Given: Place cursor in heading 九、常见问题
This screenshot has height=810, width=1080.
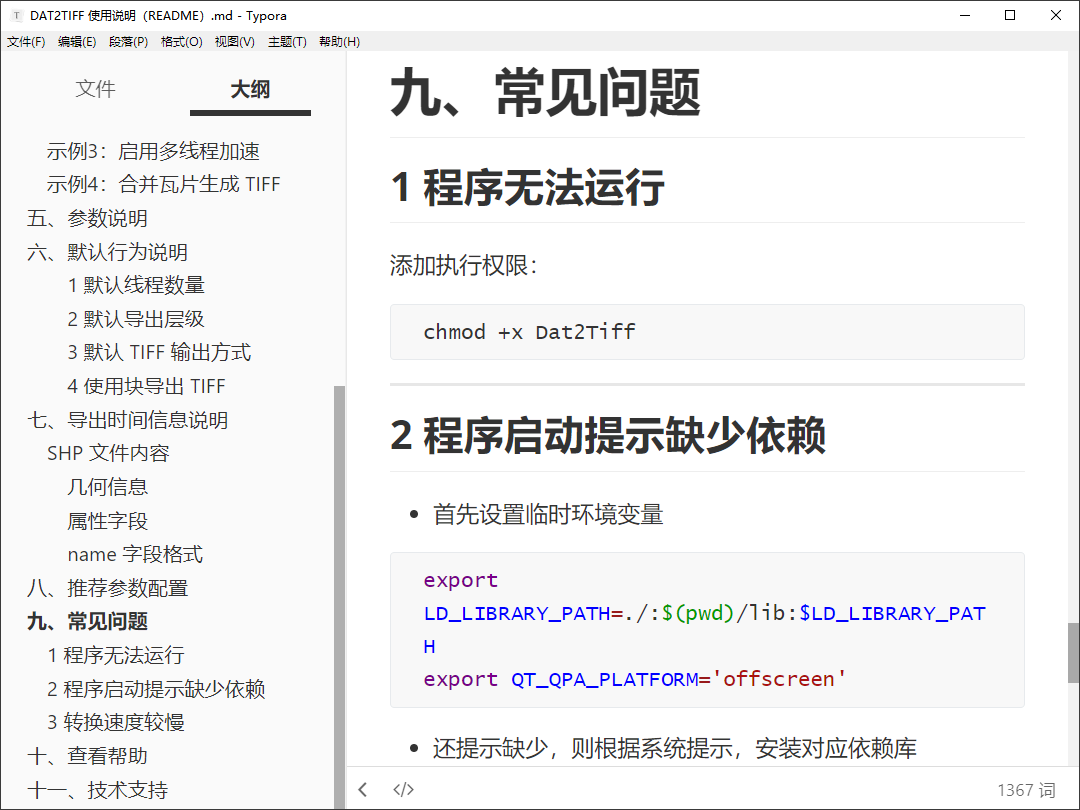Looking at the screenshot, I should 545,93.
